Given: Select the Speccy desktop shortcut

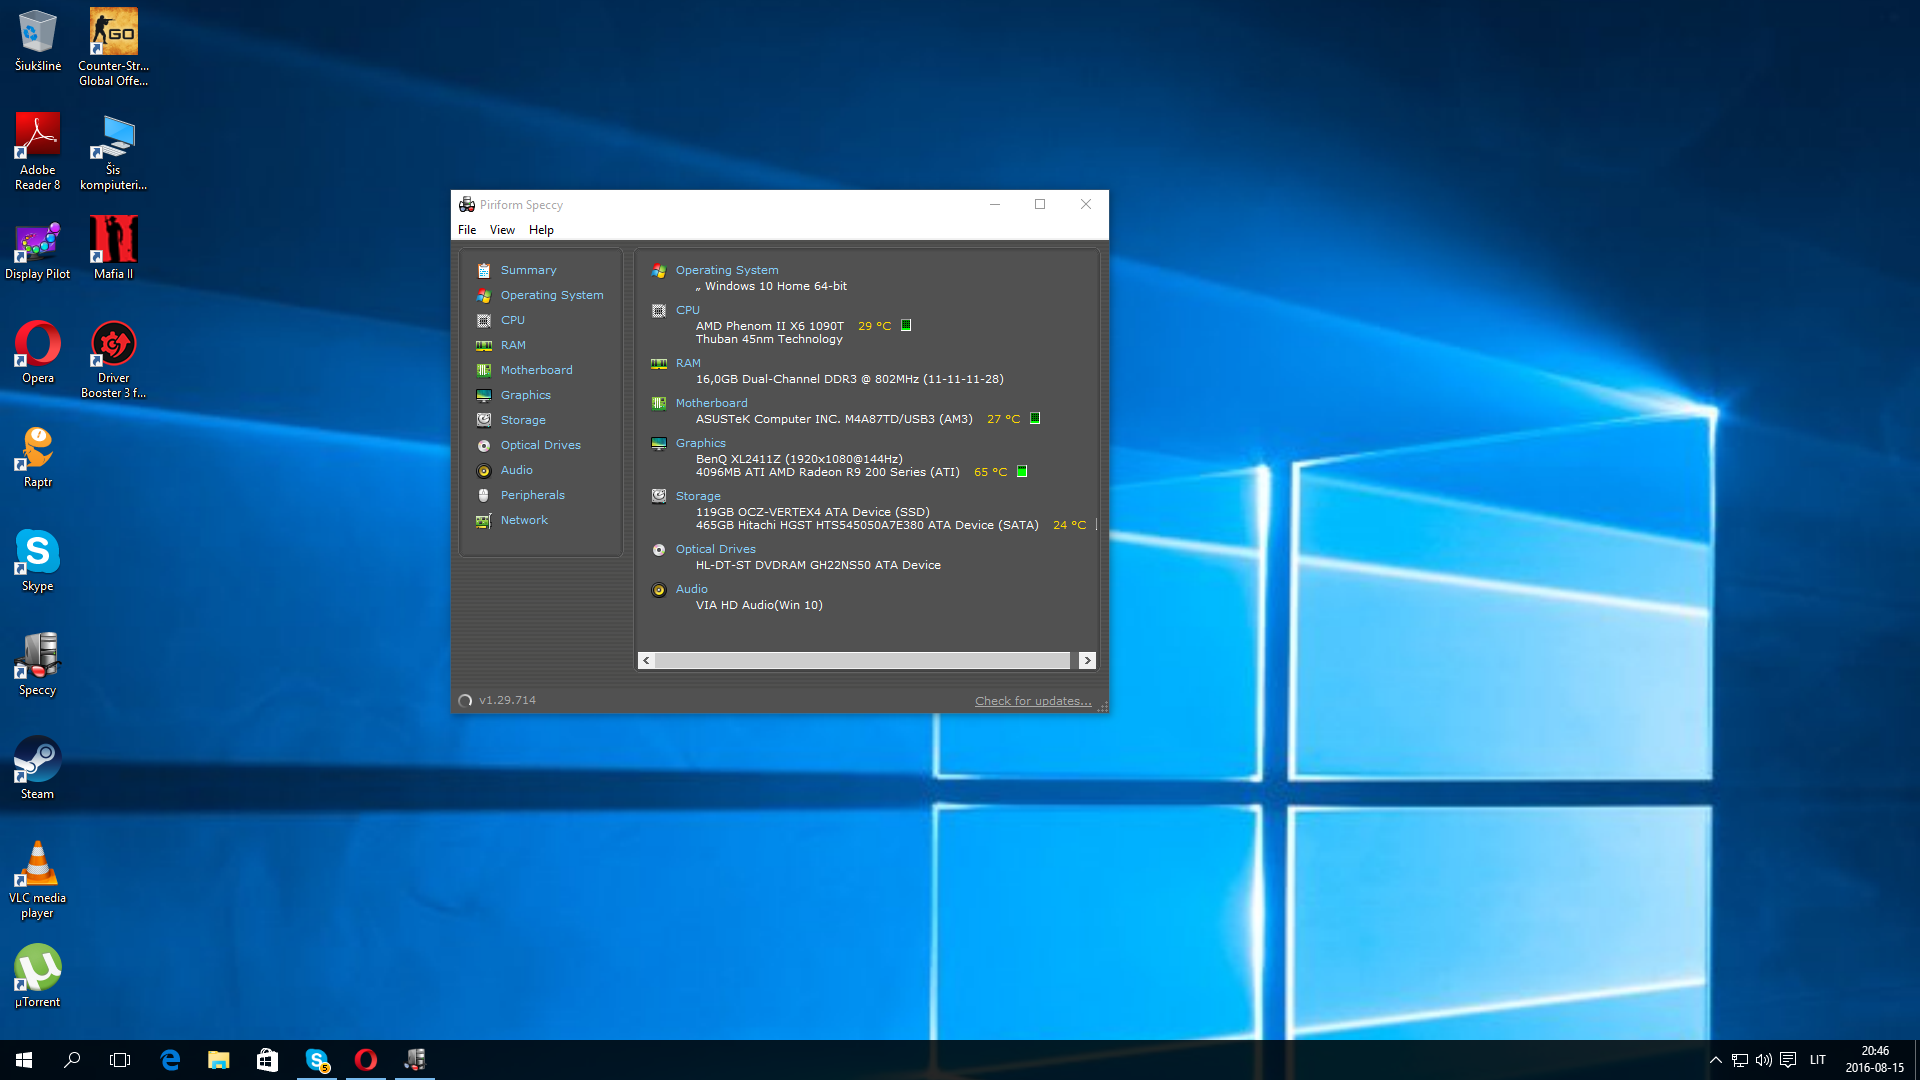Looking at the screenshot, I should 37,664.
